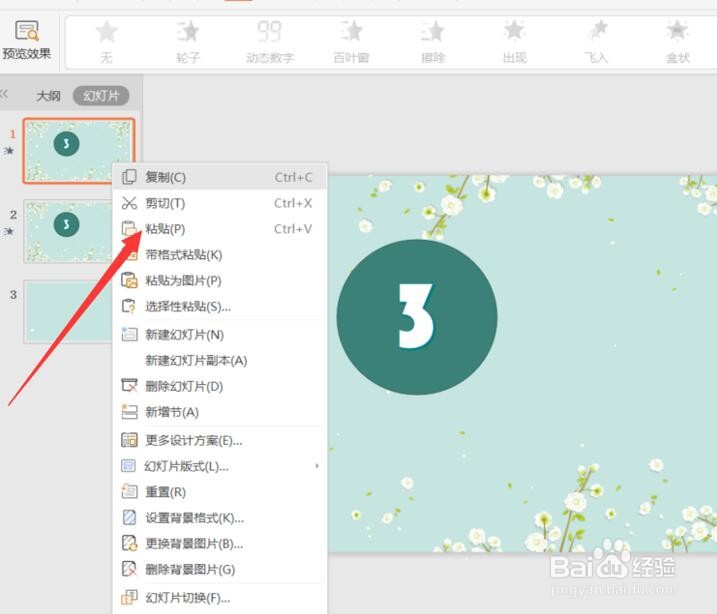Choose 重置(R) in the context menu
The width and height of the screenshot is (717, 614).
point(220,492)
